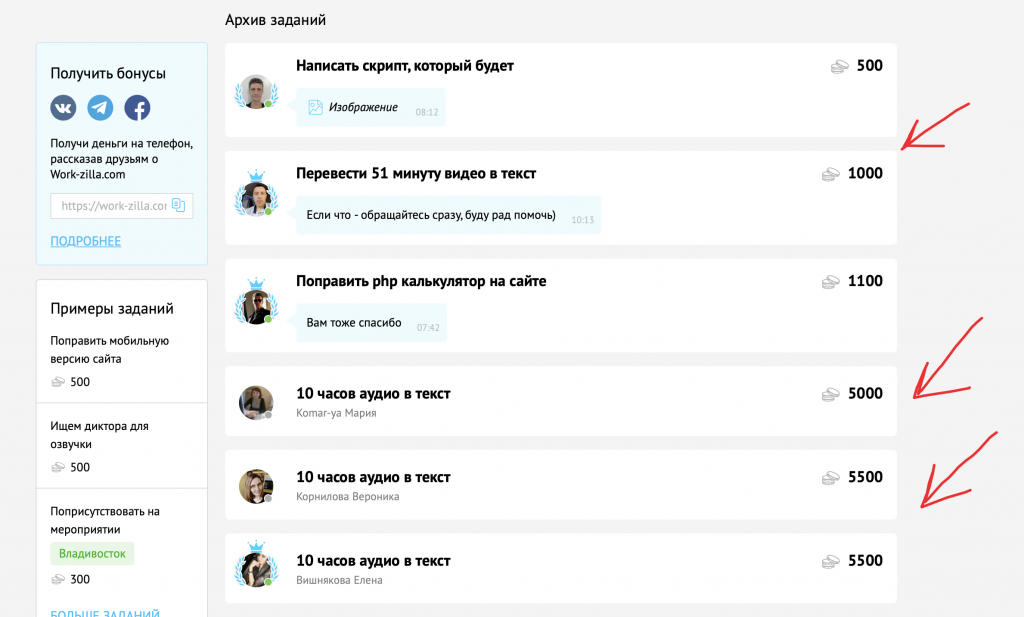The width and height of the screenshot is (1024, 617).
Task: Open task Перевести 51 минуту видео в текст
Action: pos(416,174)
